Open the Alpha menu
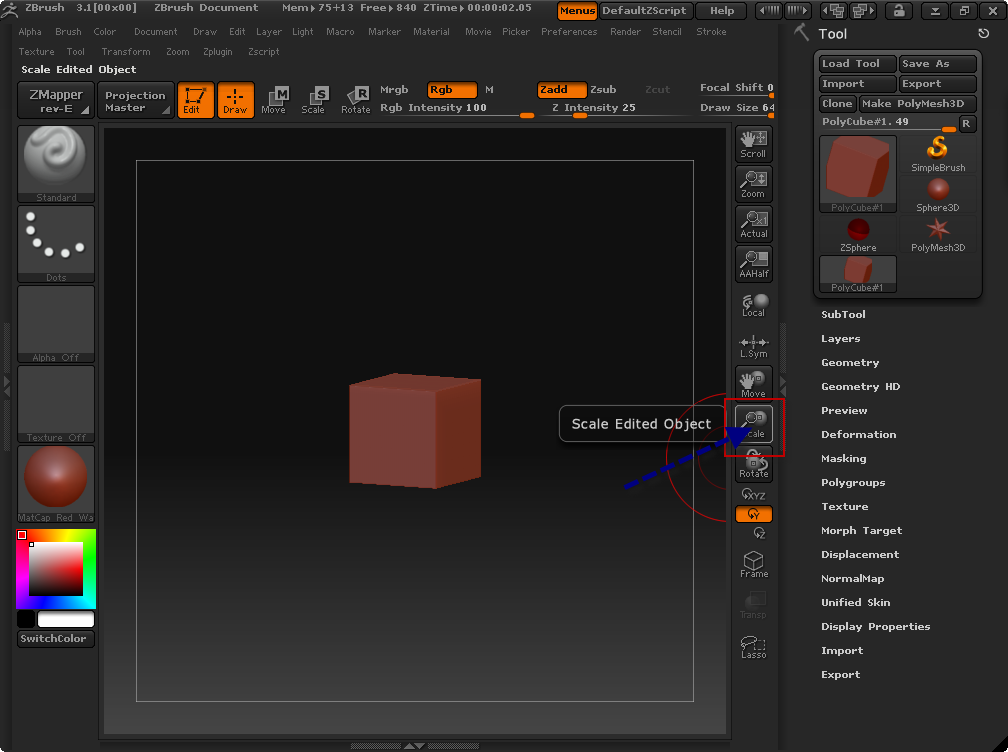The image size is (1008, 752). click(x=30, y=31)
